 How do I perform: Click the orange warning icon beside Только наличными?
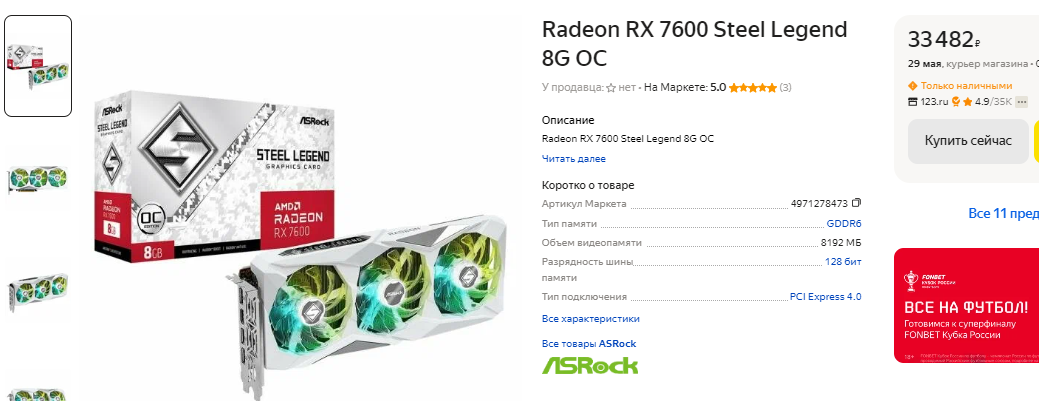click(912, 86)
